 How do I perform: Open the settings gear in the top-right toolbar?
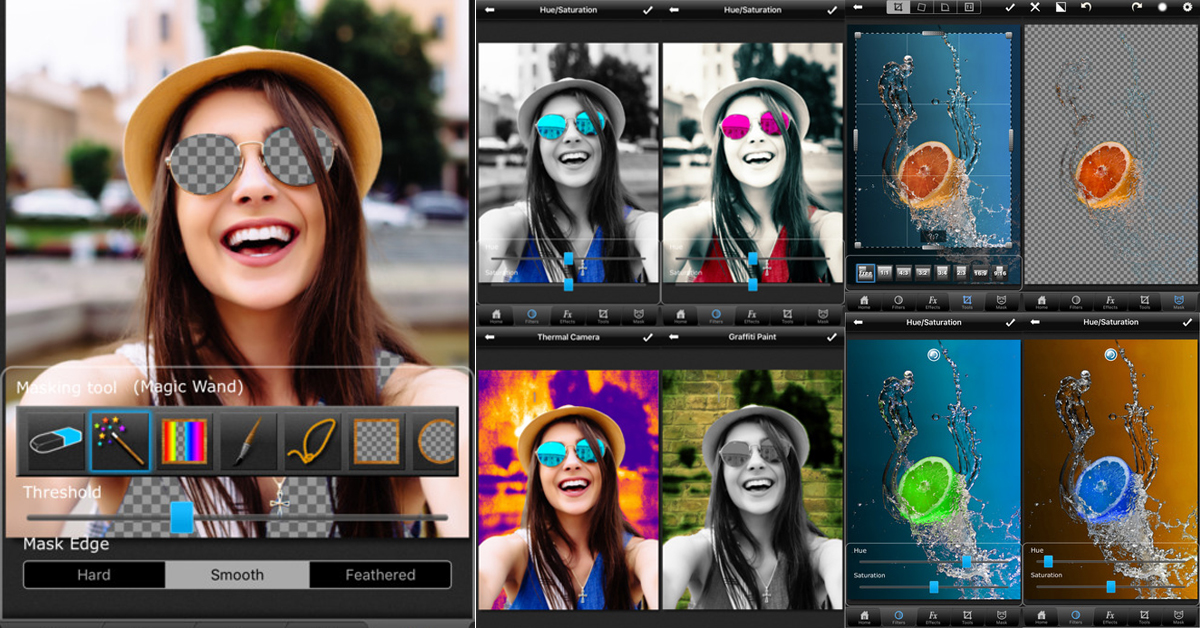point(1188,7)
